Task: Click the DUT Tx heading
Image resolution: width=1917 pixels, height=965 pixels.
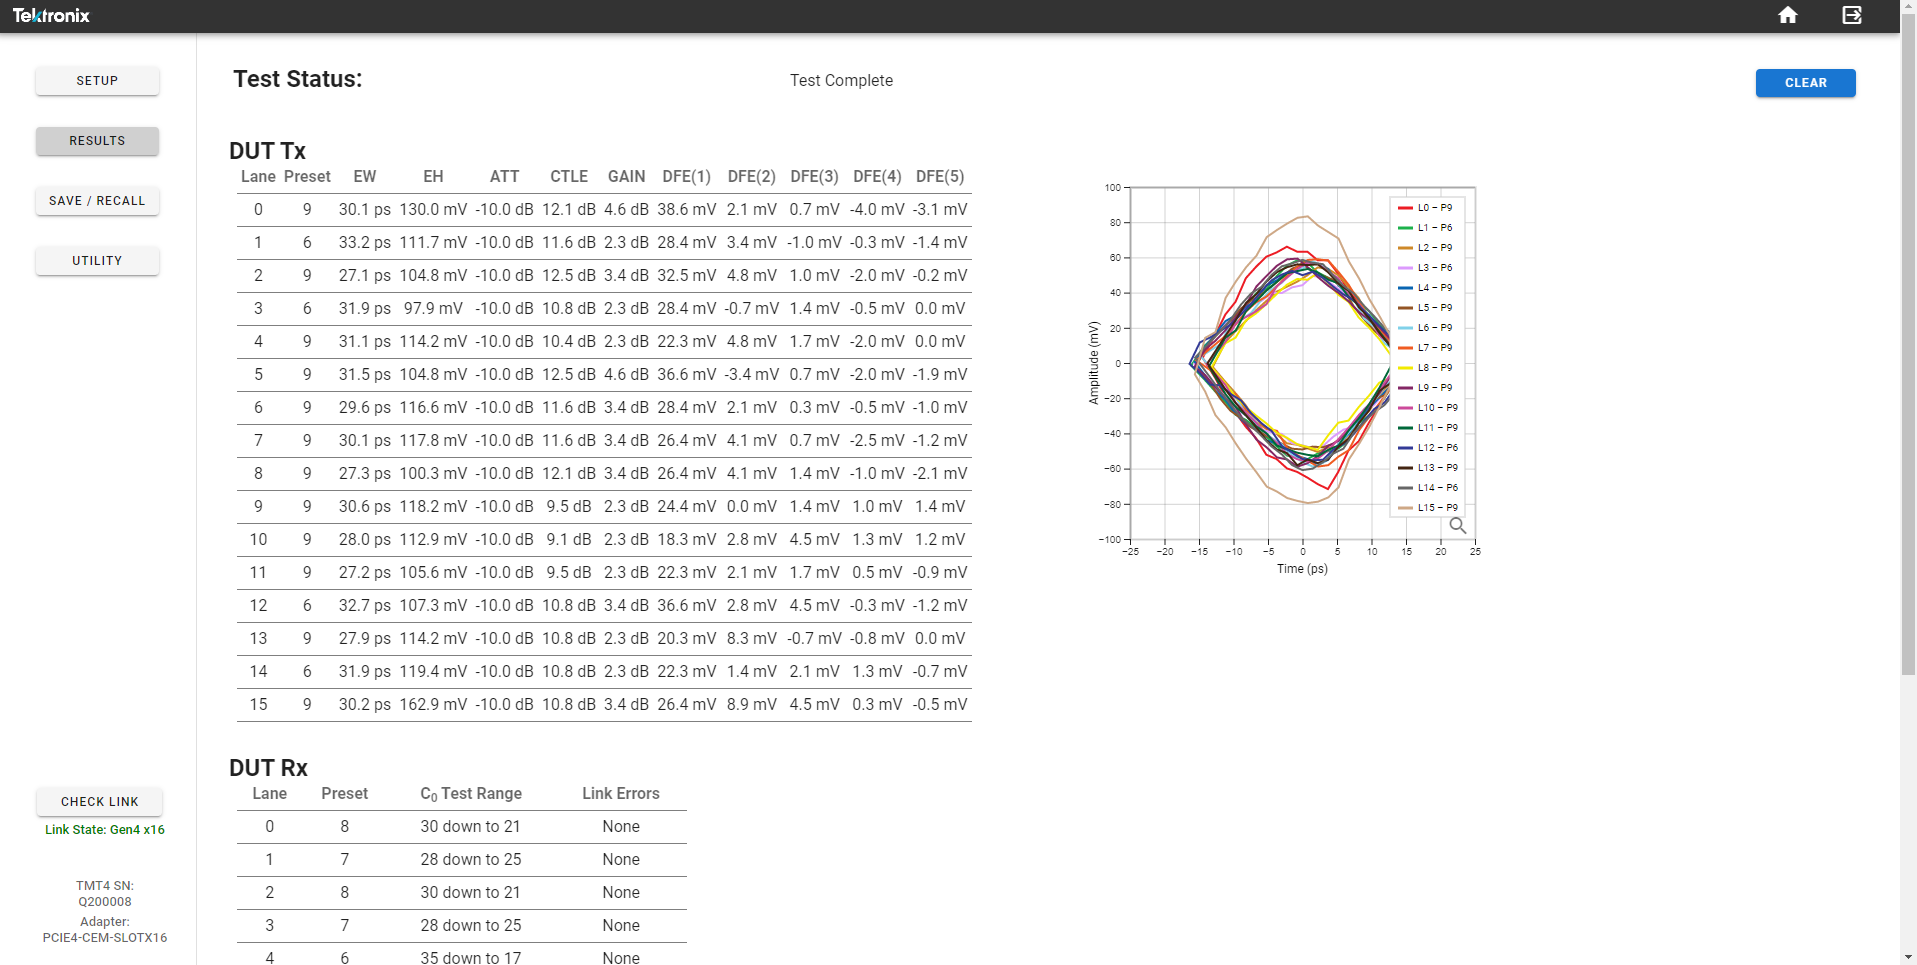Action: [267, 151]
